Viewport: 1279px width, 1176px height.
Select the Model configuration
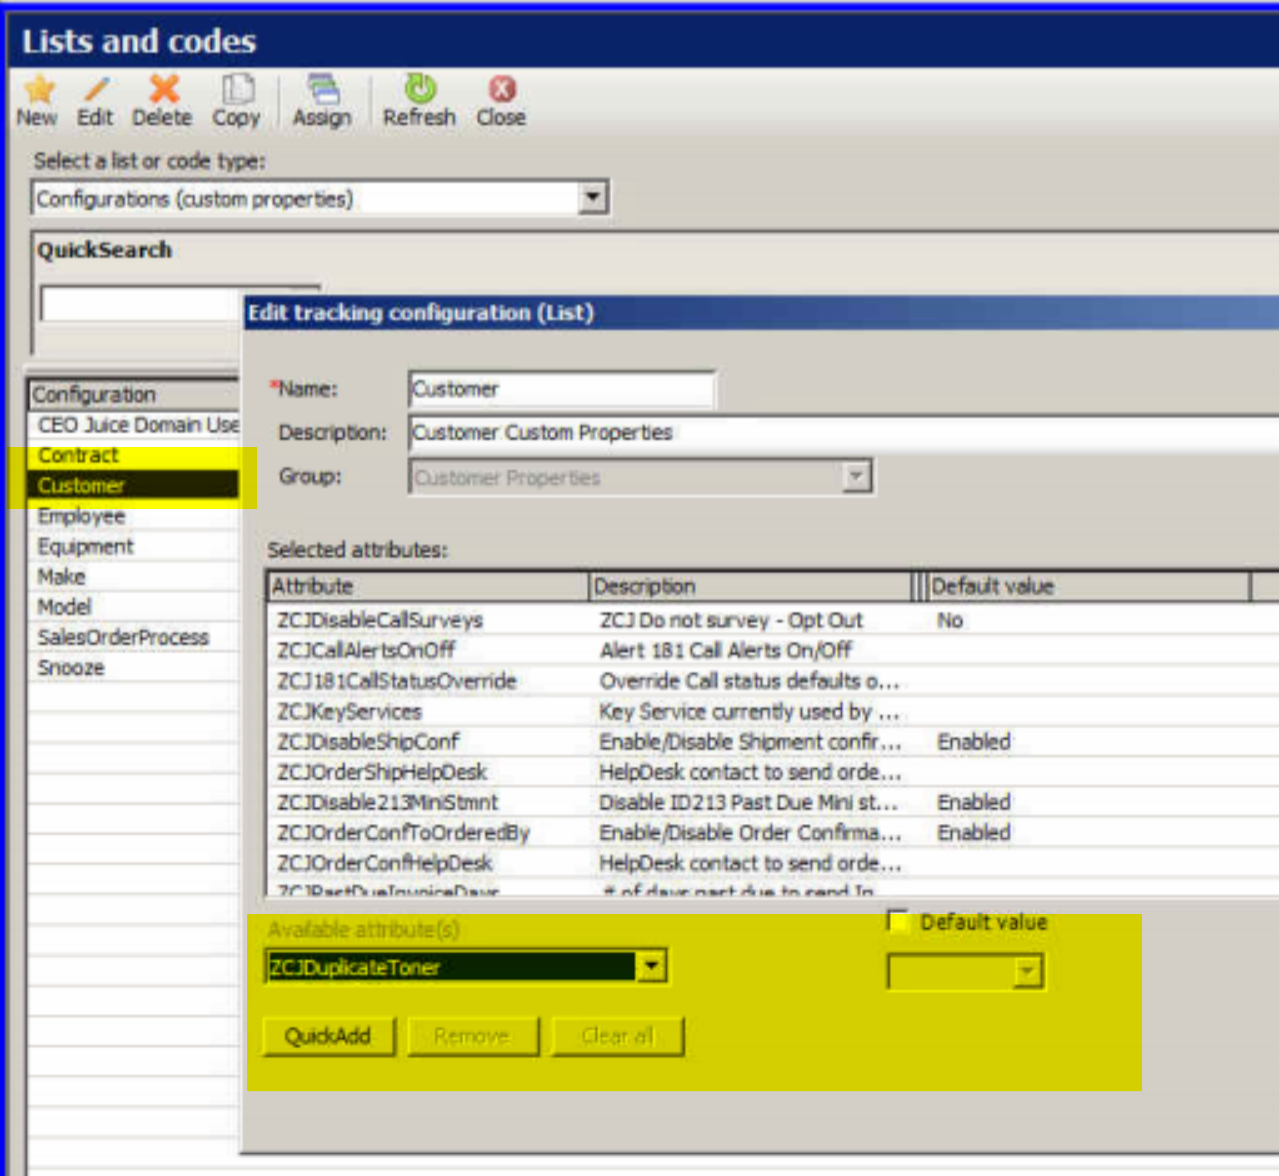(133, 607)
